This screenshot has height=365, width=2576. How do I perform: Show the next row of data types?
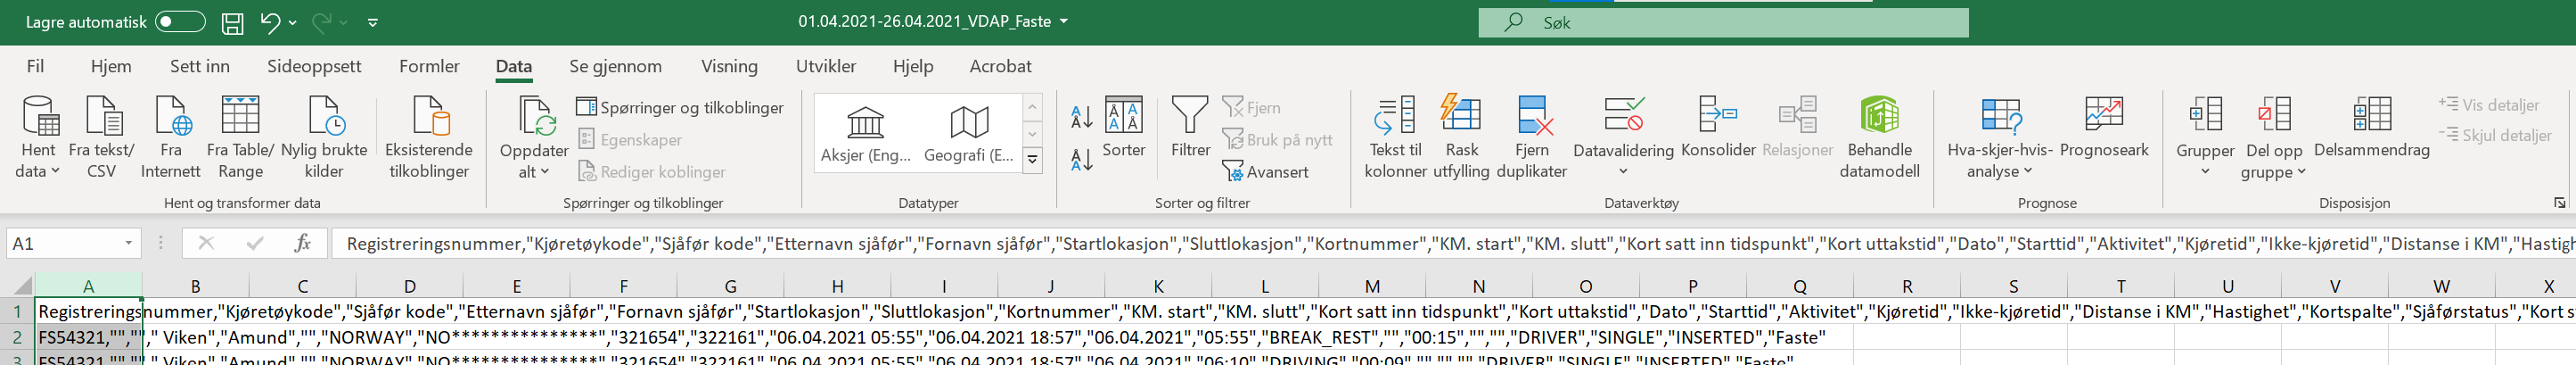pyautogui.click(x=1033, y=133)
